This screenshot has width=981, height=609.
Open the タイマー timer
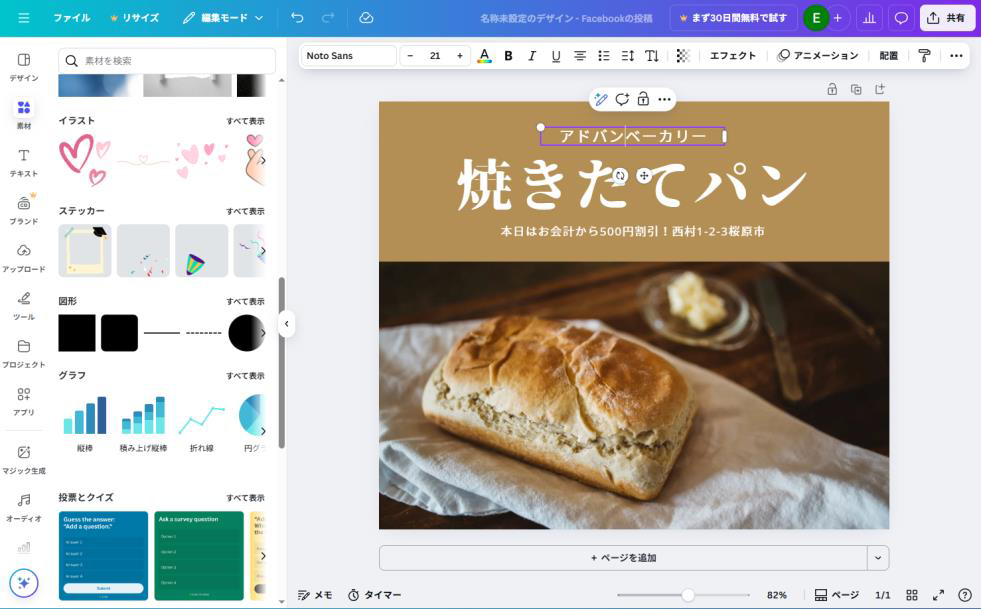click(x=374, y=595)
